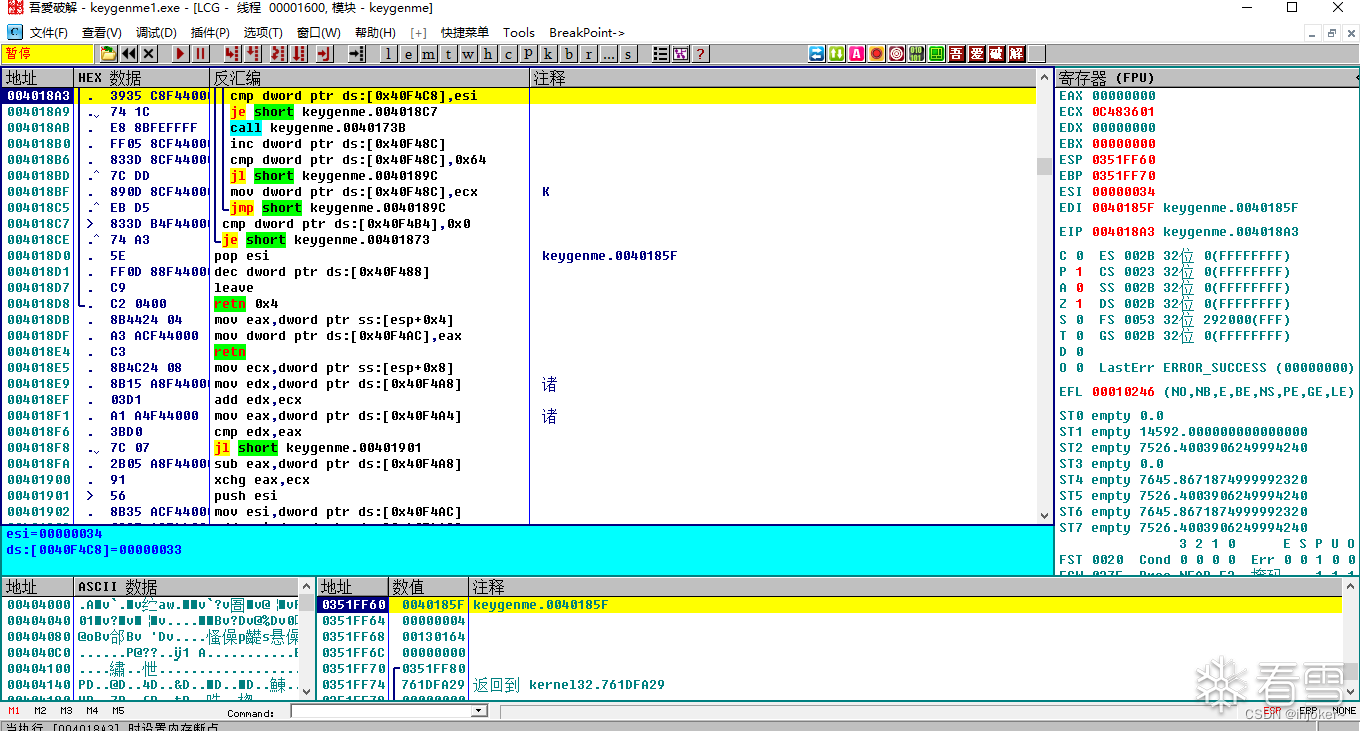
Task: Click the ASCII 数据 dump column header
Action: coord(187,587)
